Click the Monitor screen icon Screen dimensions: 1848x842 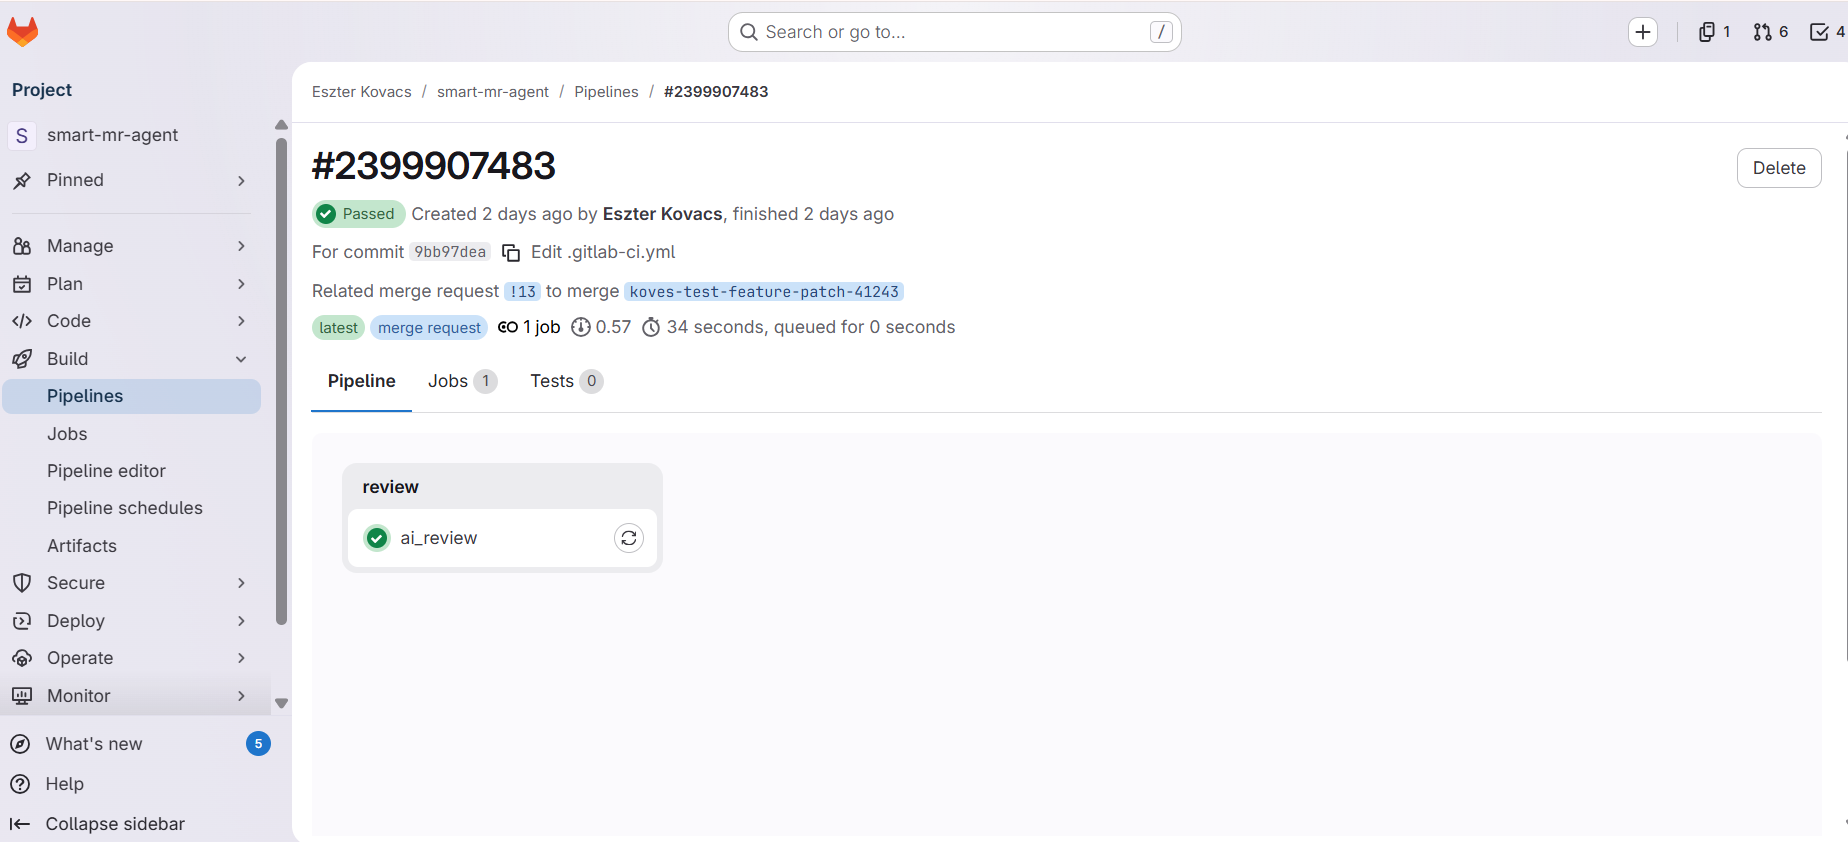click(22, 696)
